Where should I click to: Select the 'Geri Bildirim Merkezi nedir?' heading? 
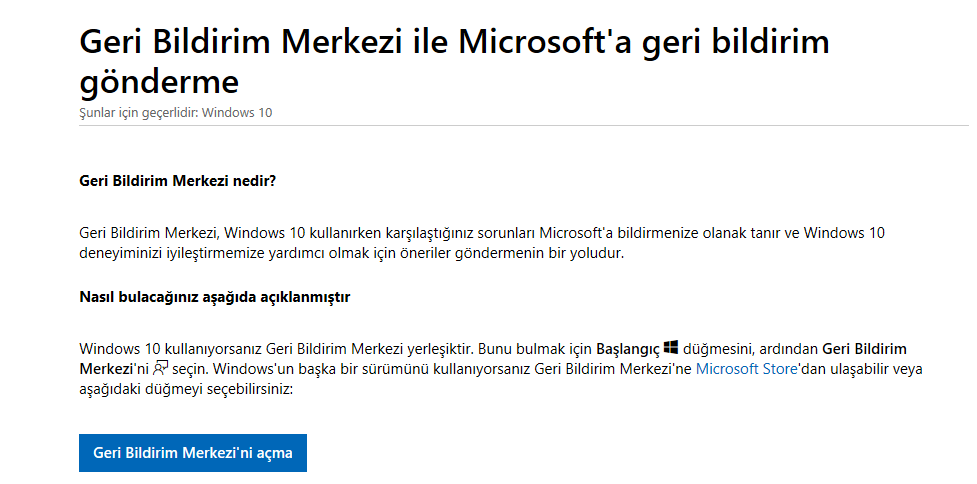[x=178, y=181]
